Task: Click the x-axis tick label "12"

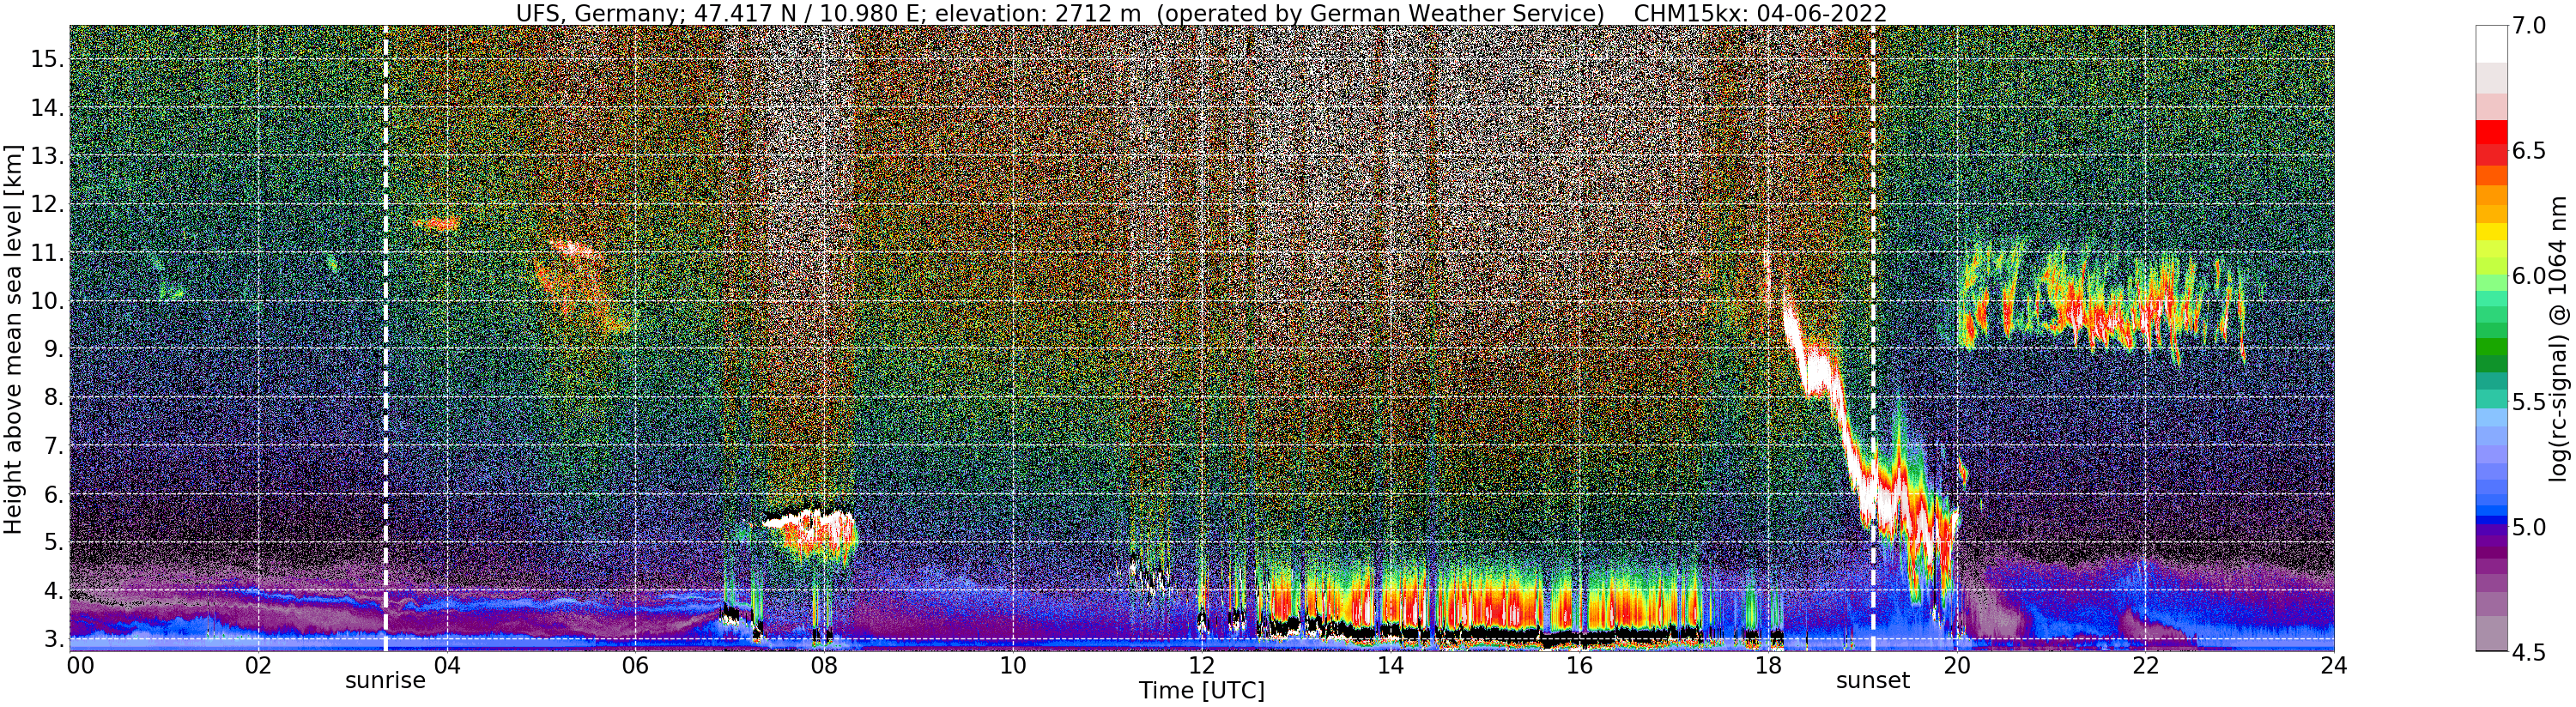Action: tap(1202, 666)
